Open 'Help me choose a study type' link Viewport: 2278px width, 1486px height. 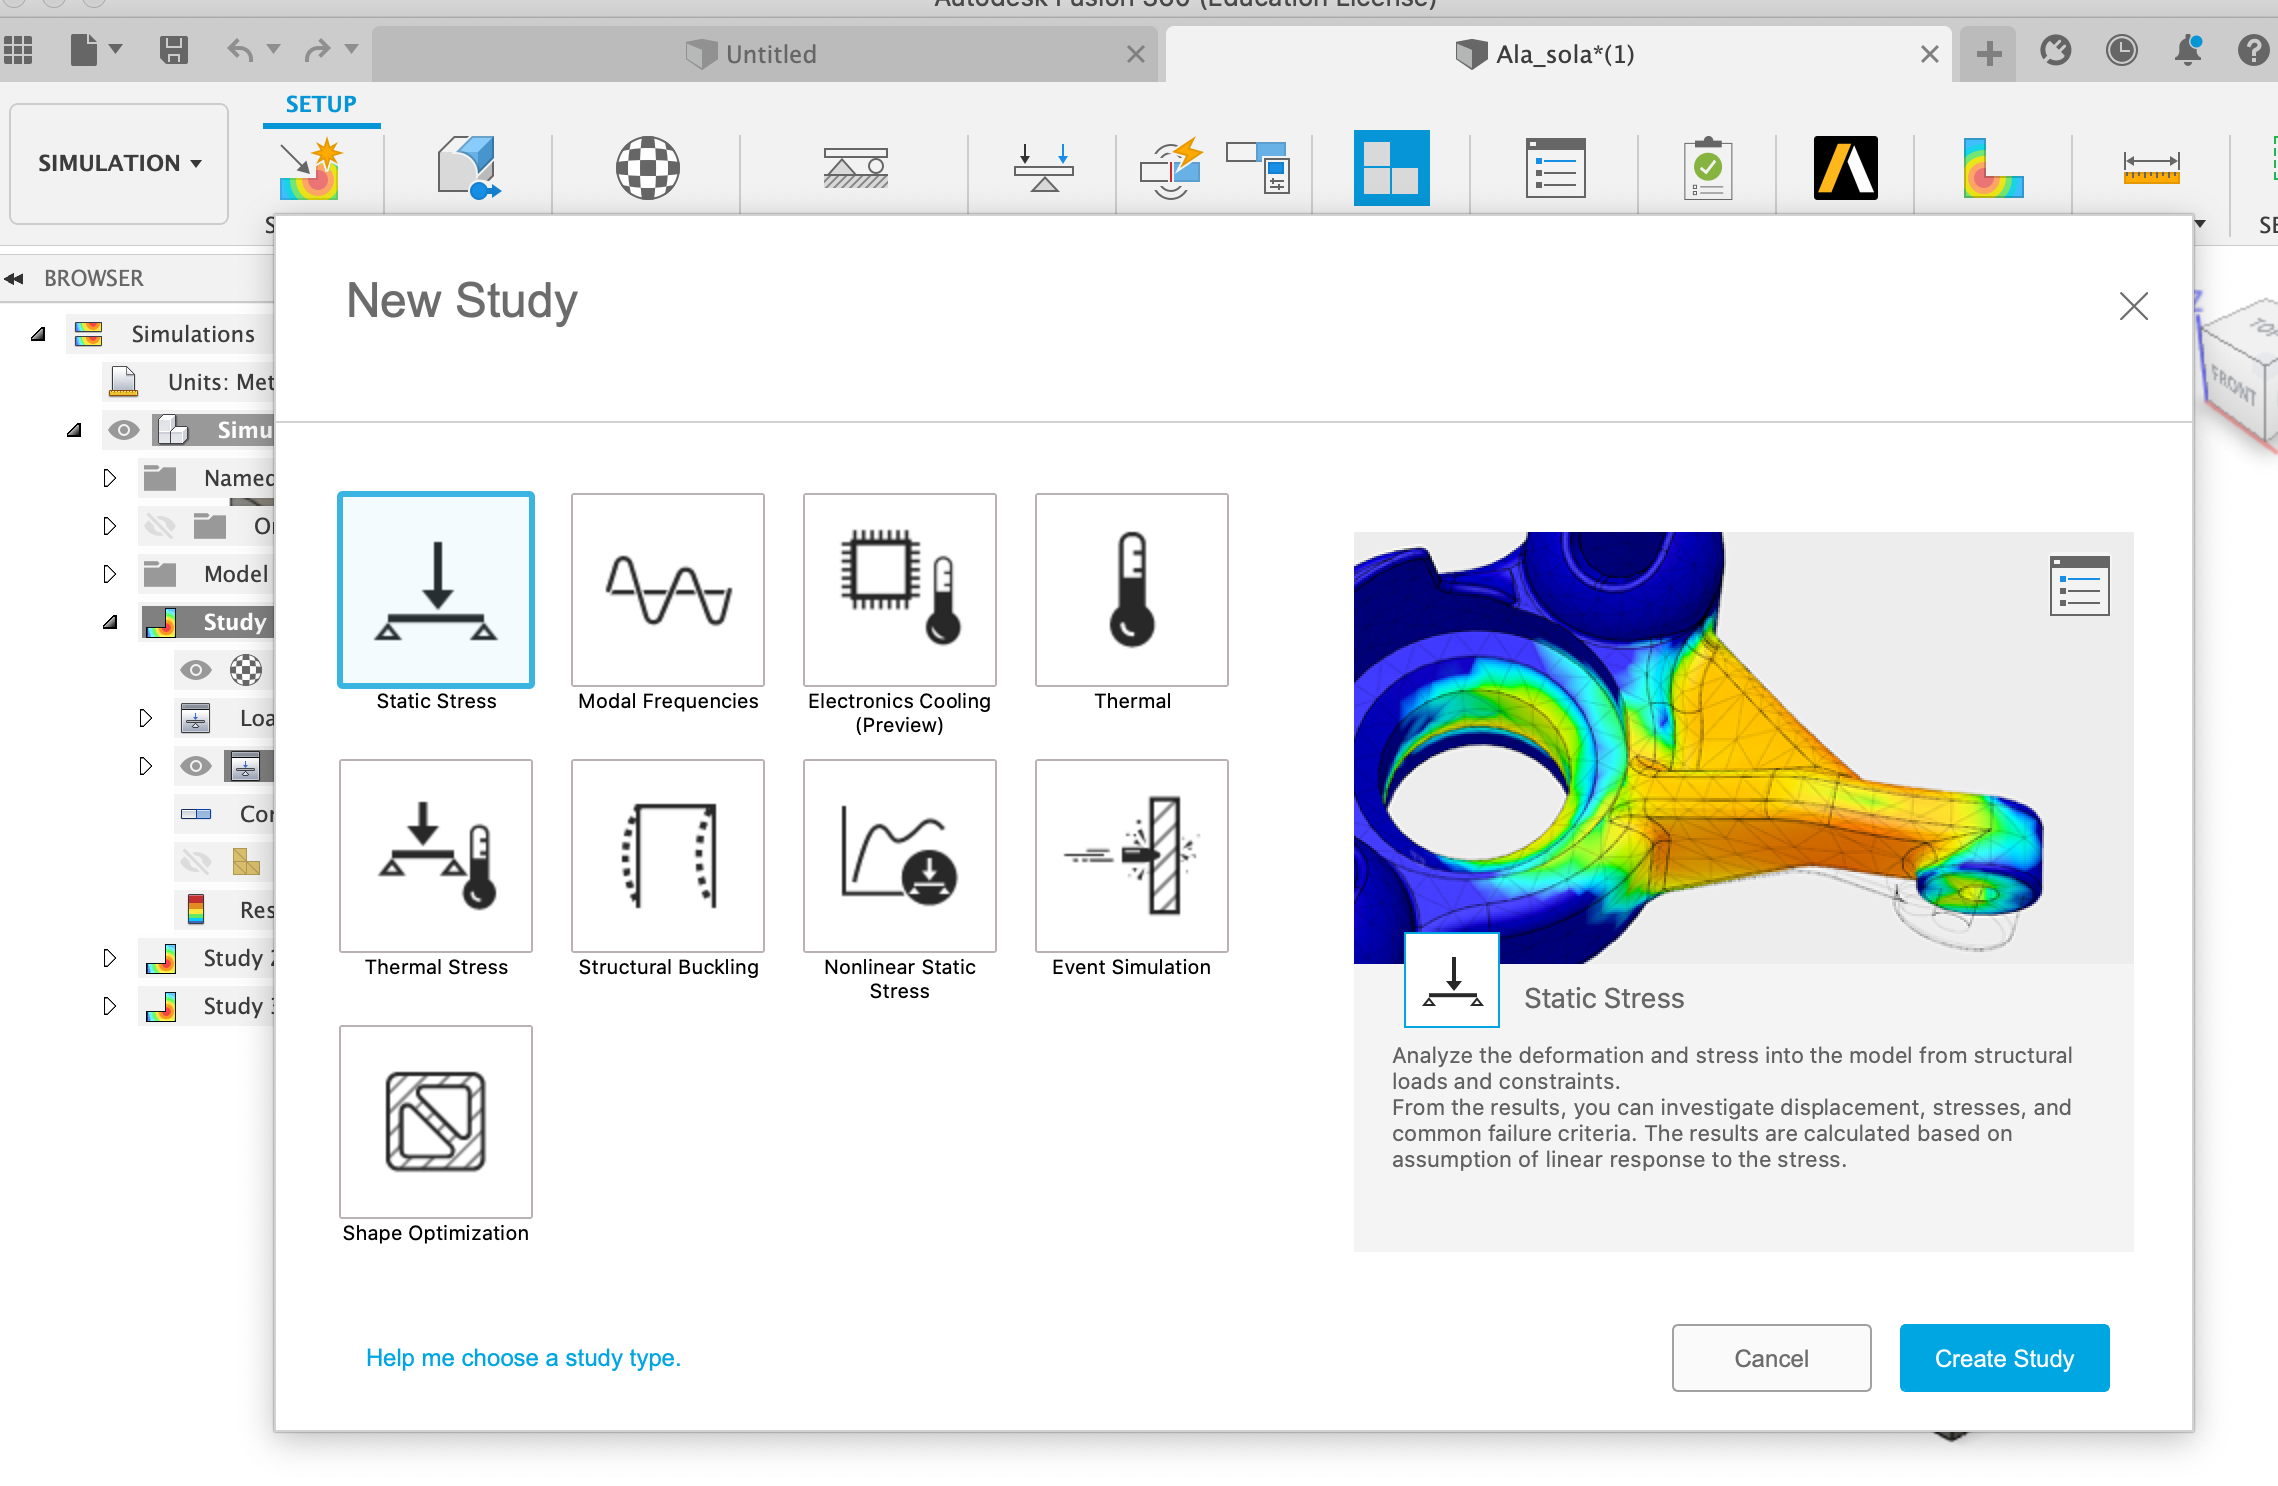(x=523, y=1358)
